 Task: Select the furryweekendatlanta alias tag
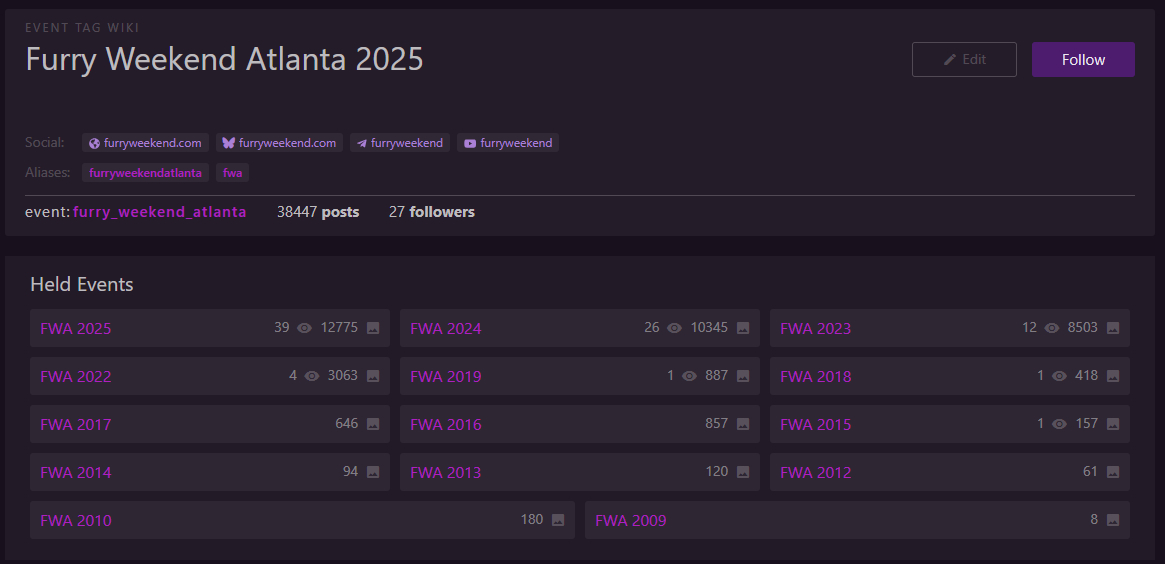(x=145, y=173)
